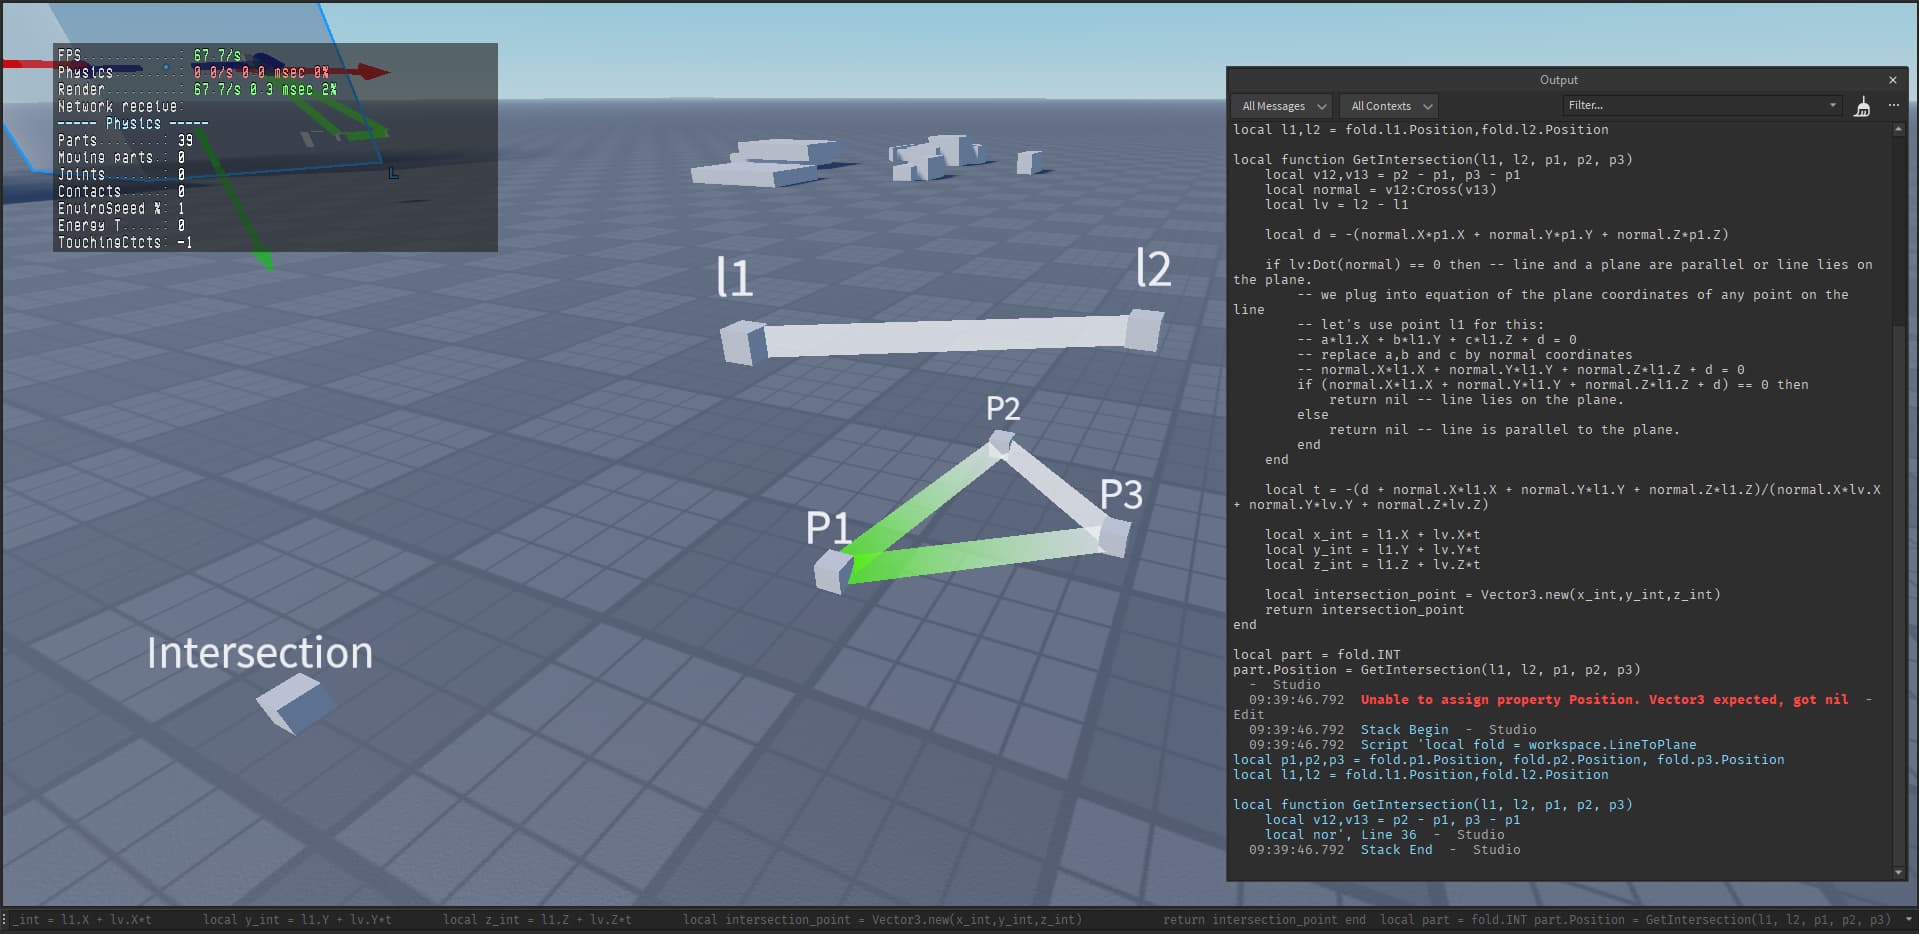Select the l2 endpoint cube
The height and width of the screenshot is (934, 1919).
[1144, 330]
